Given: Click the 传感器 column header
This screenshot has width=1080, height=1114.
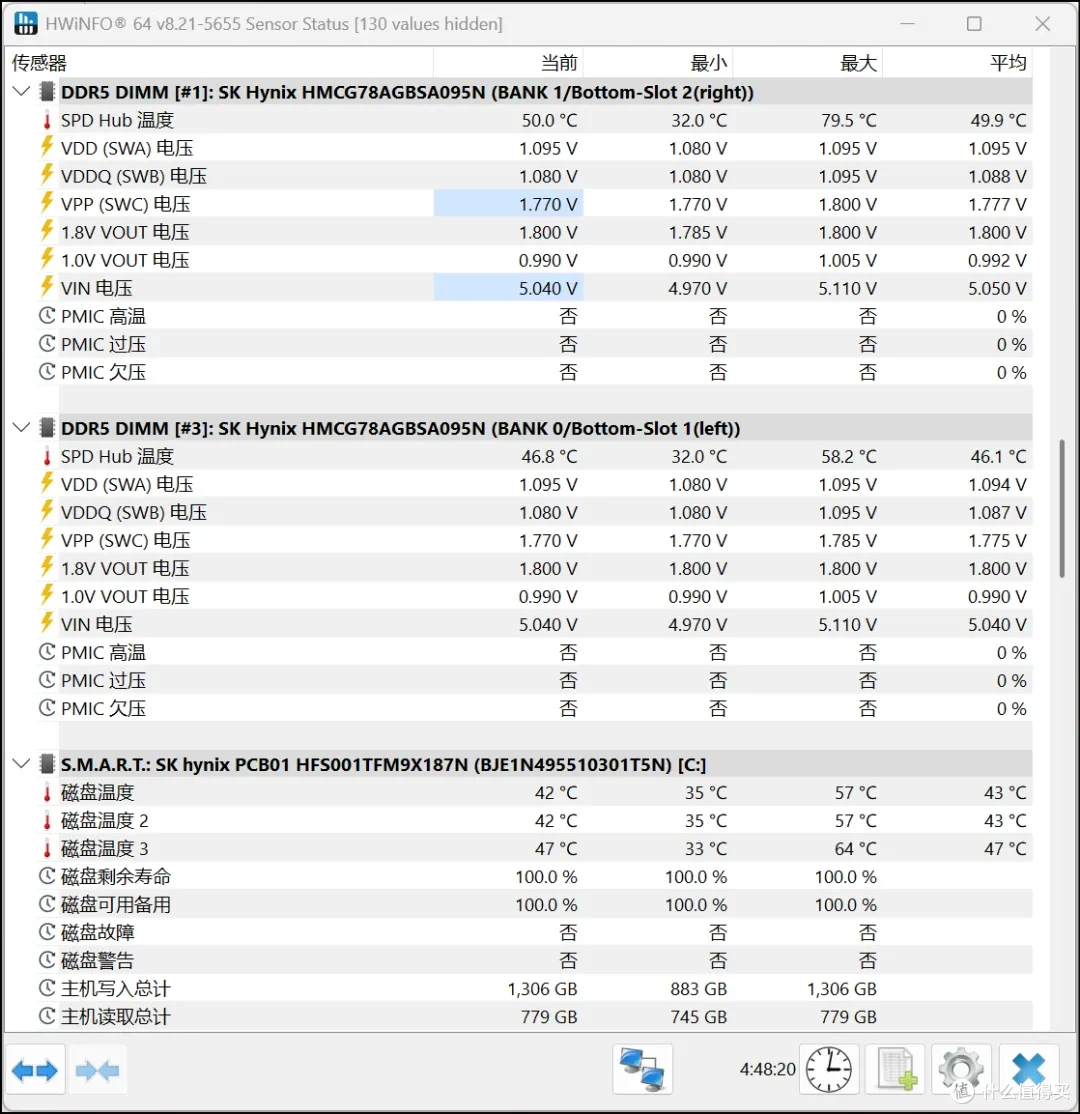Looking at the screenshot, I should pos(219,63).
